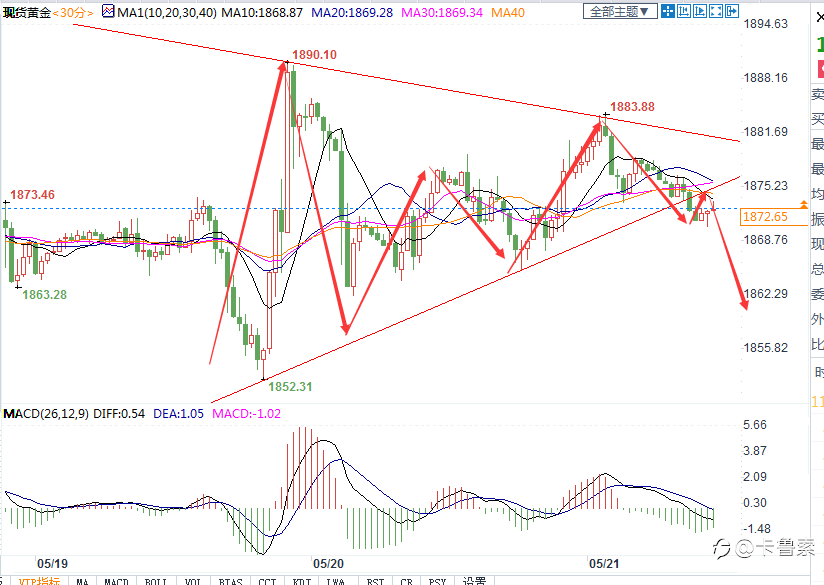Image resolution: width=824 pixels, height=585 pixels.
Task: Click the DIFF:0.54 value
Action: (119, 414)
